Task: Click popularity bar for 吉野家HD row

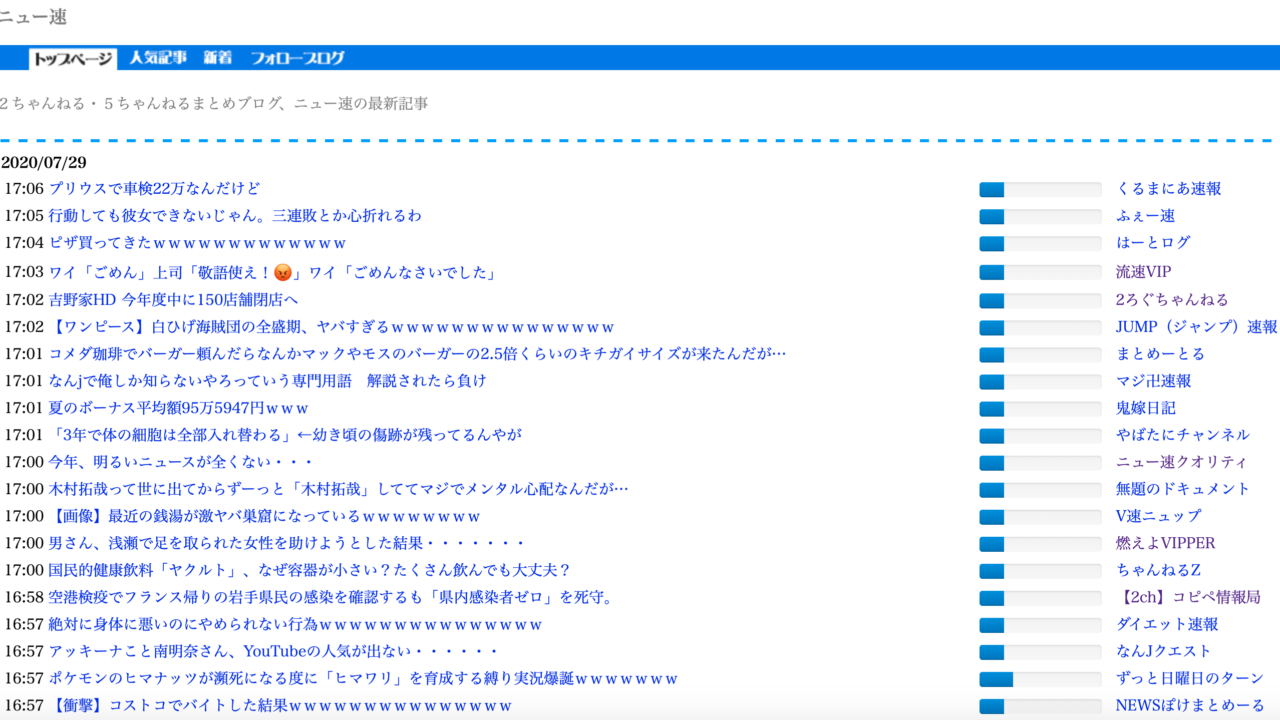Action: 1040,301
